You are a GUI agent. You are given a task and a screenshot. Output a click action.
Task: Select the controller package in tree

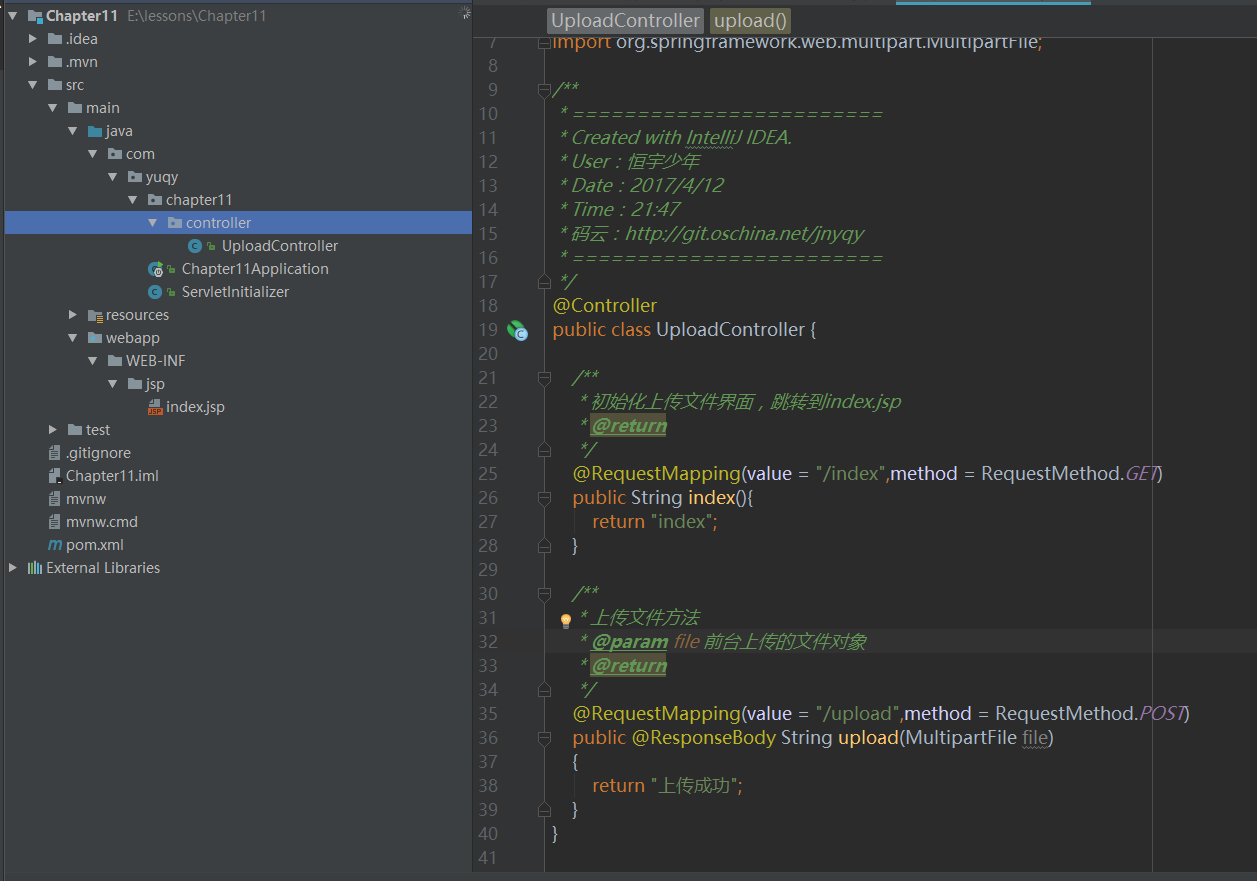218,223
